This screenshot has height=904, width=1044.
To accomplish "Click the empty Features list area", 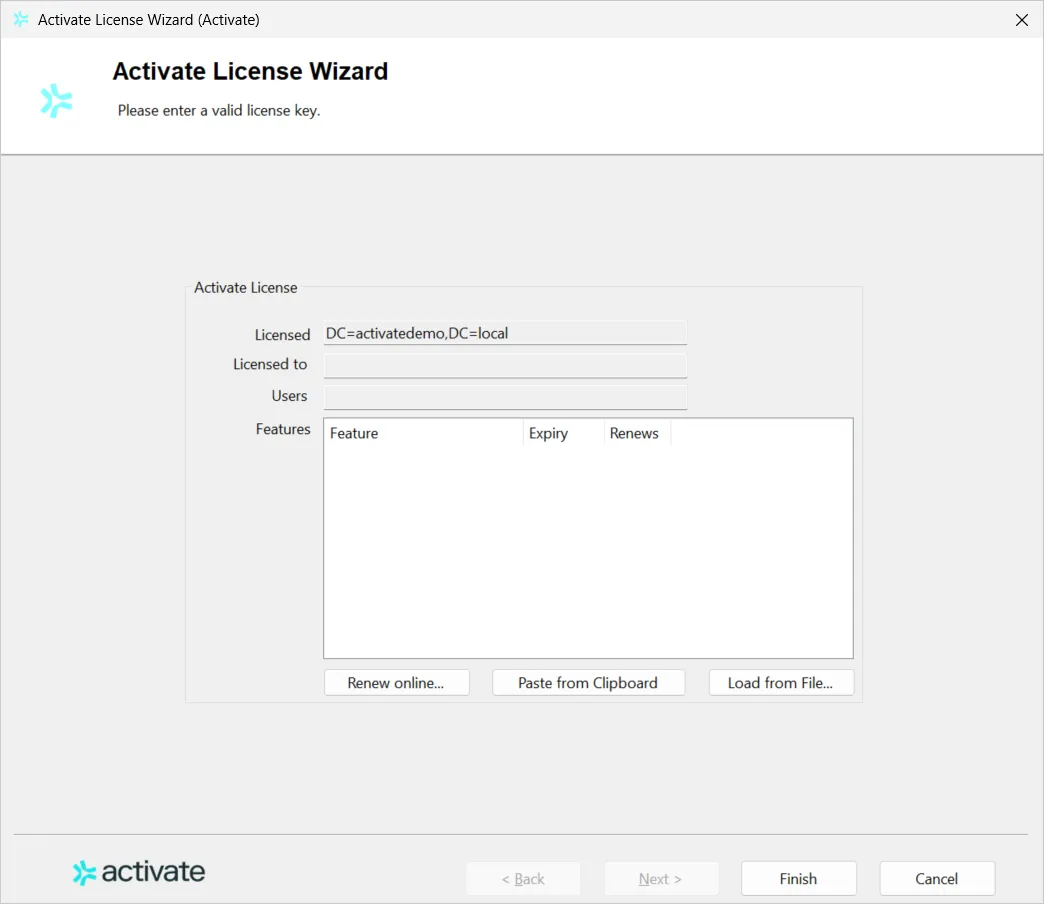I will pos(588,551).
